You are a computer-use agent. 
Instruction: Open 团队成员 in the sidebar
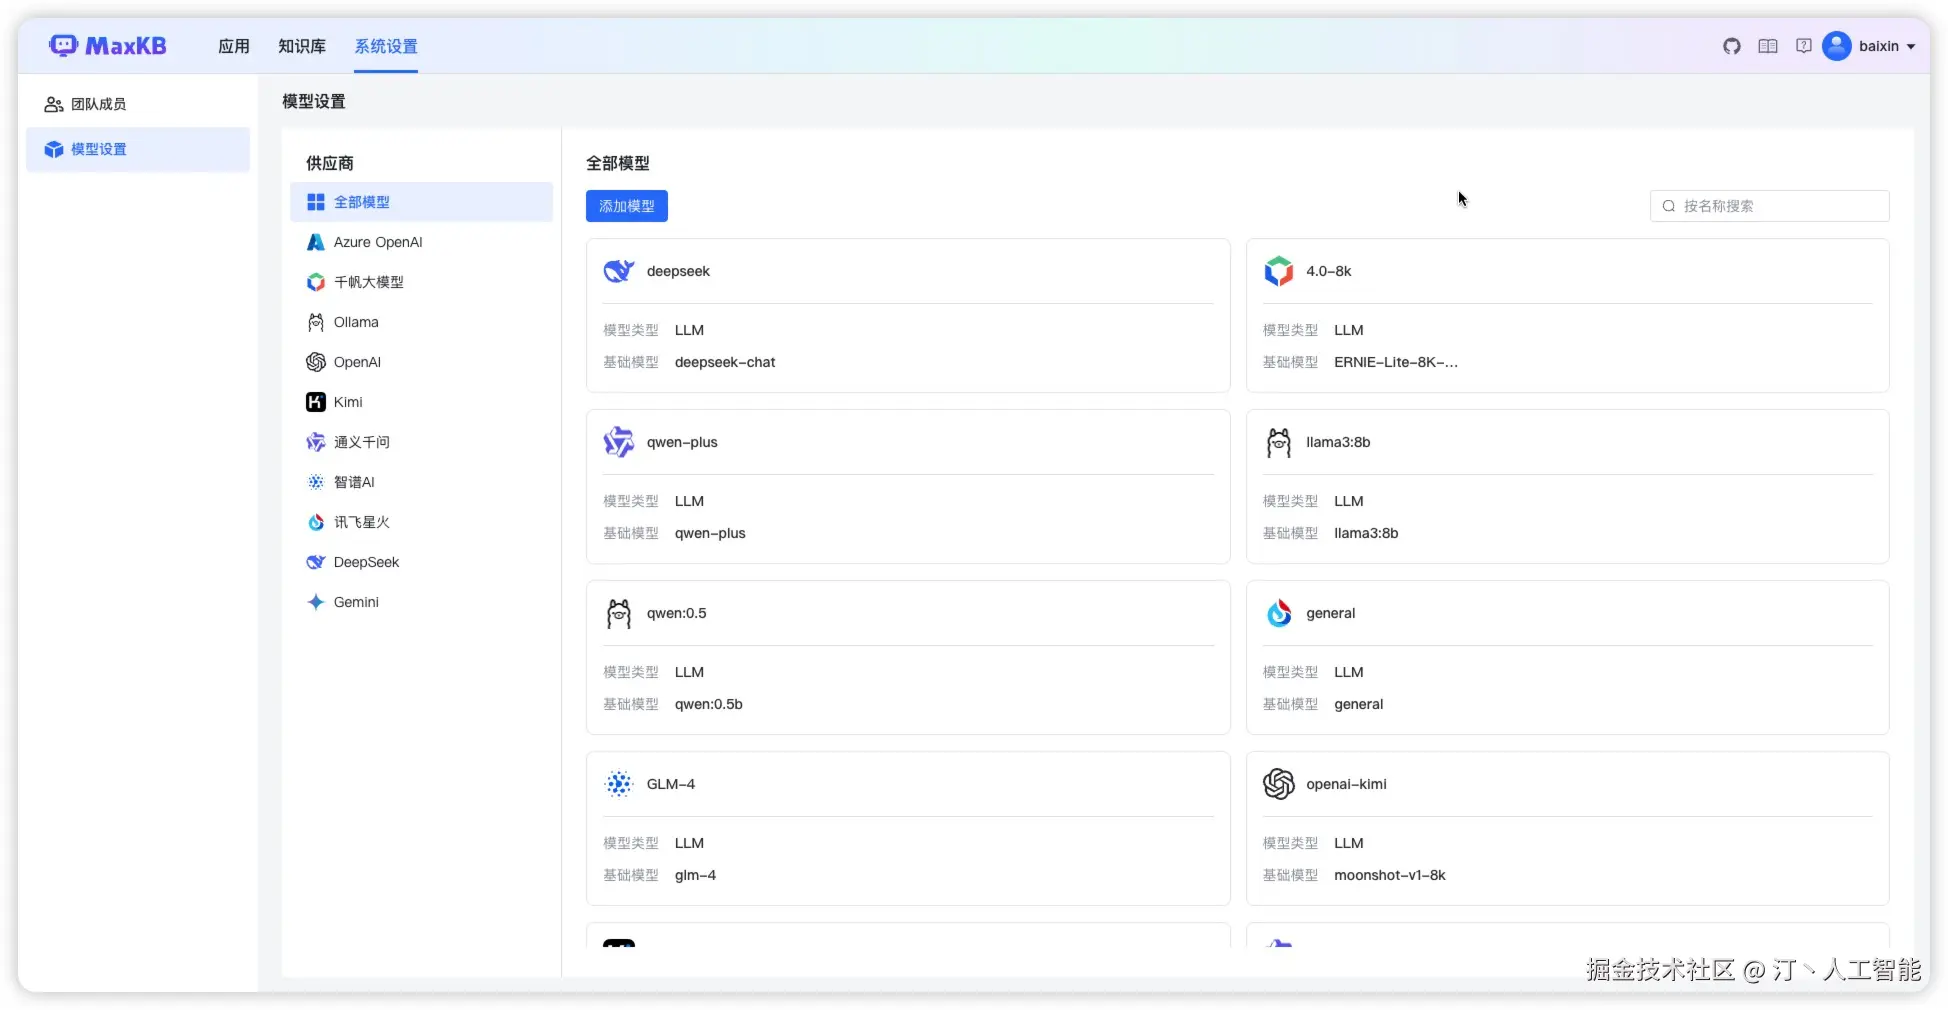coord(138,104)
